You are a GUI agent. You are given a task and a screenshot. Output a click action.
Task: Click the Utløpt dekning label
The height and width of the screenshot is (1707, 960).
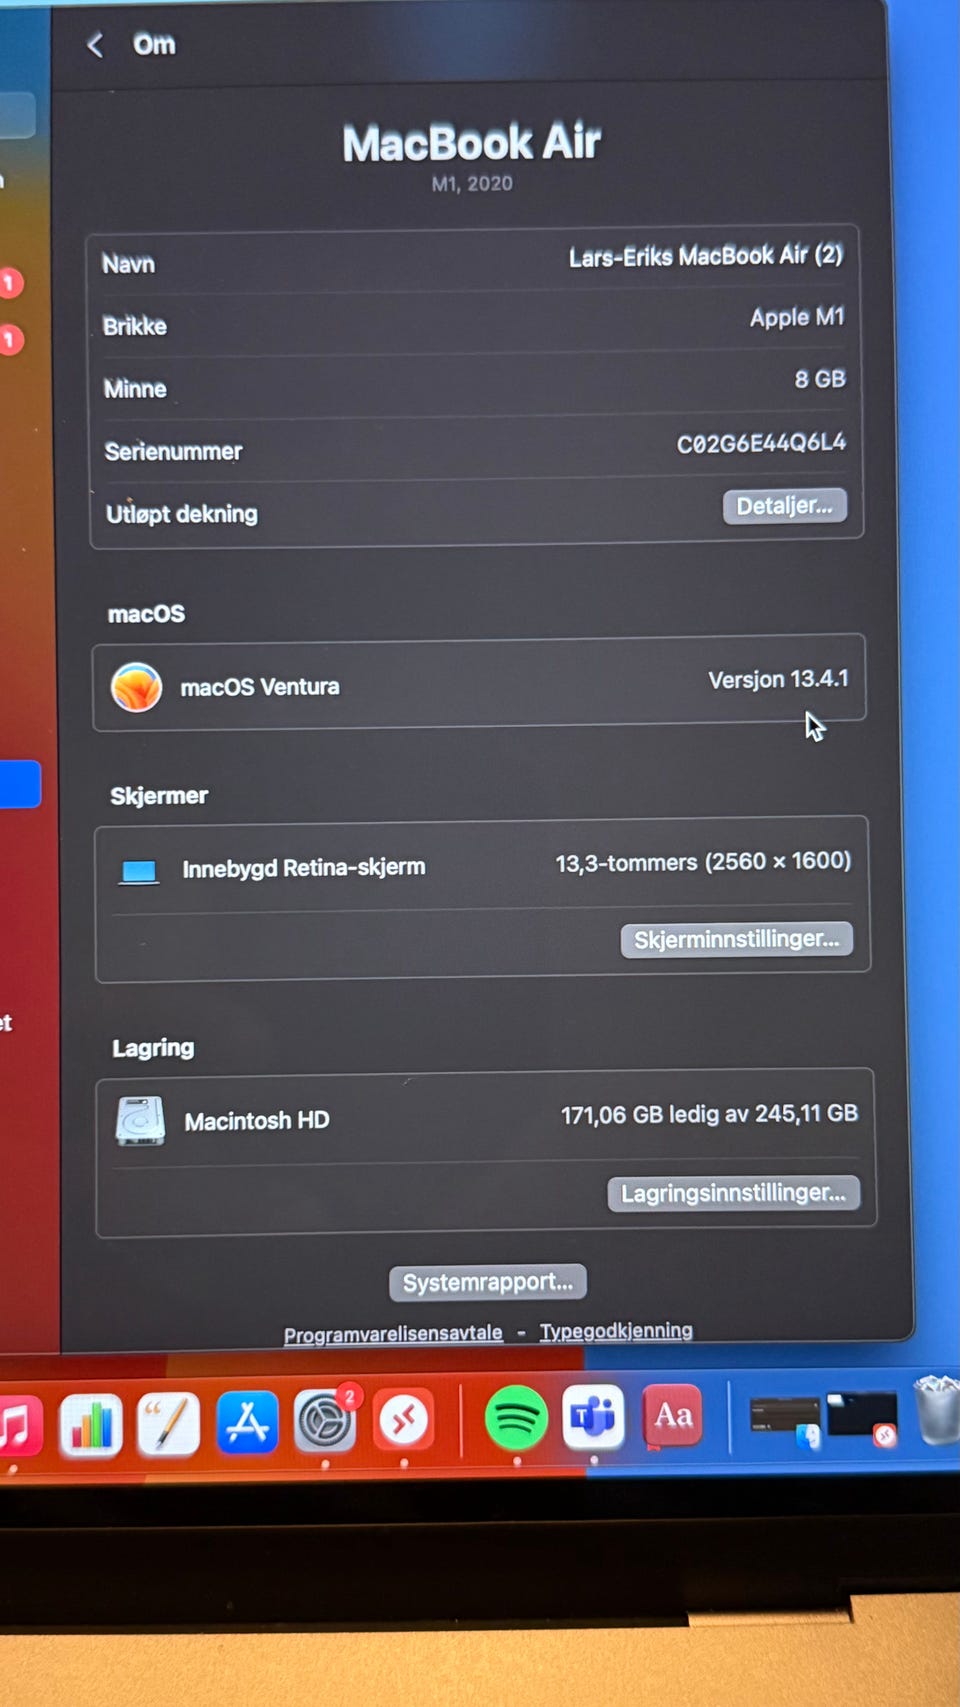pyautogui.click(x=182, y=514)
